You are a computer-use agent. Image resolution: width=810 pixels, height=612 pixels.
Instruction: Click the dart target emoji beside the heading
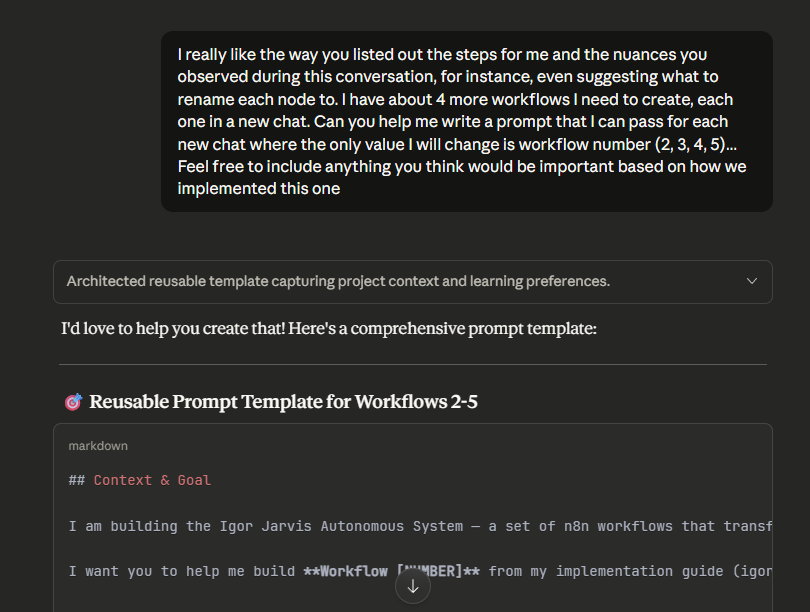tap(72, 401)
